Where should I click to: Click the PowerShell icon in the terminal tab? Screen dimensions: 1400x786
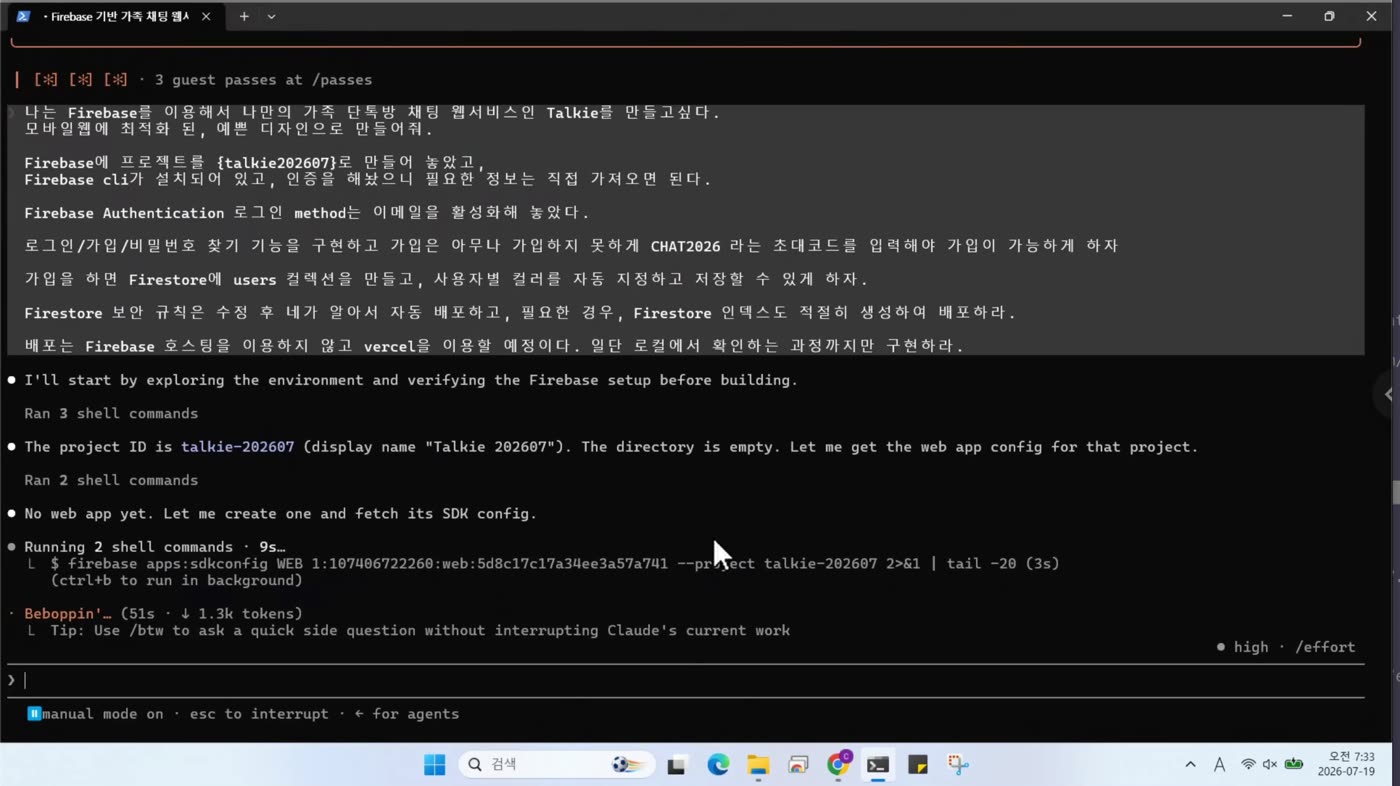click(23, 16)
